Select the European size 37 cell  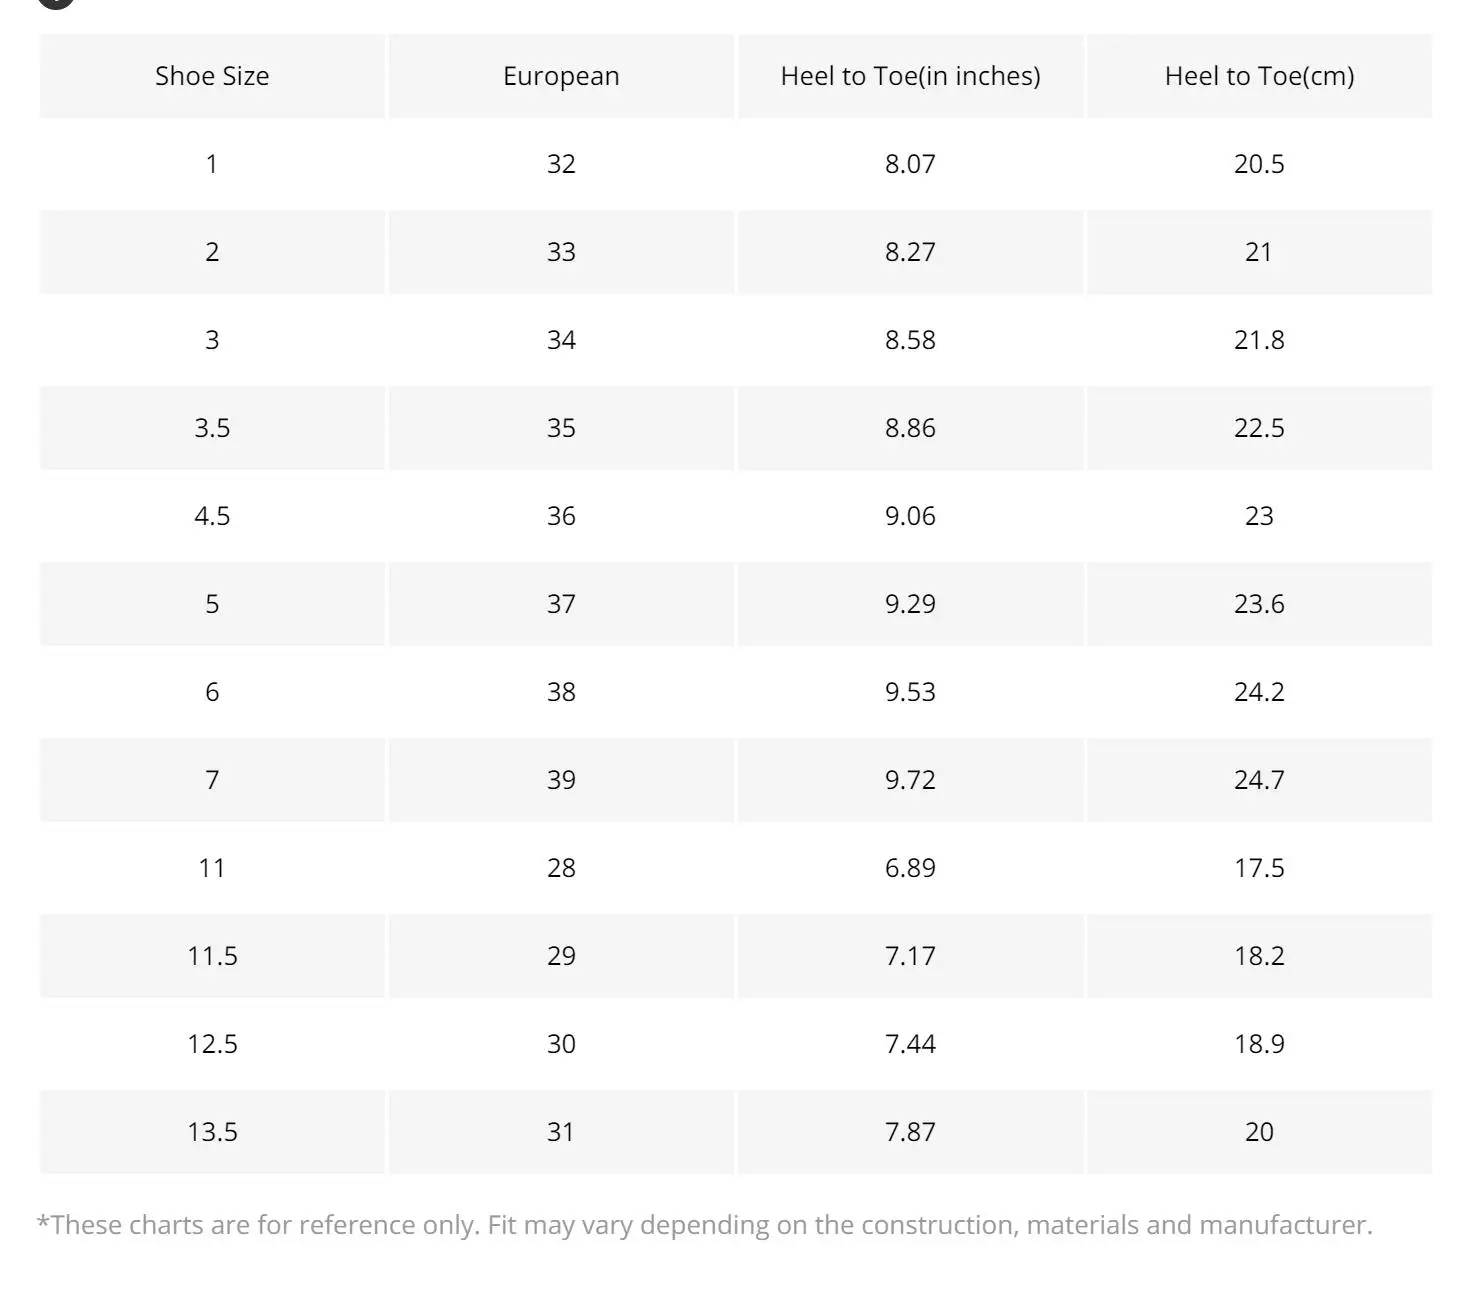pos(561,604)
